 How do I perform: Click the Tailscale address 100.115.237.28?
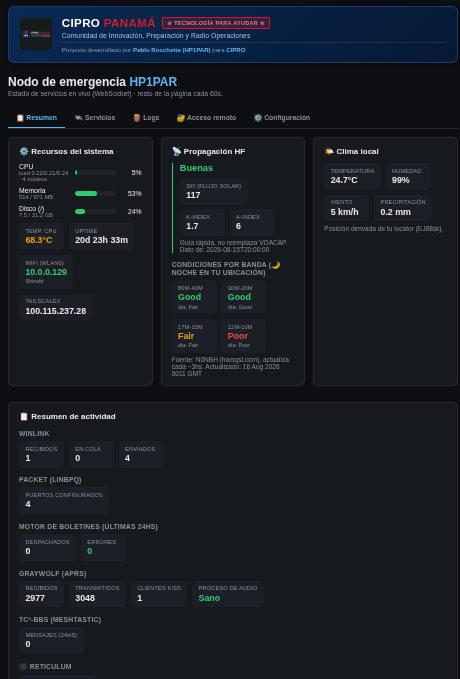[x=56, y=311]
